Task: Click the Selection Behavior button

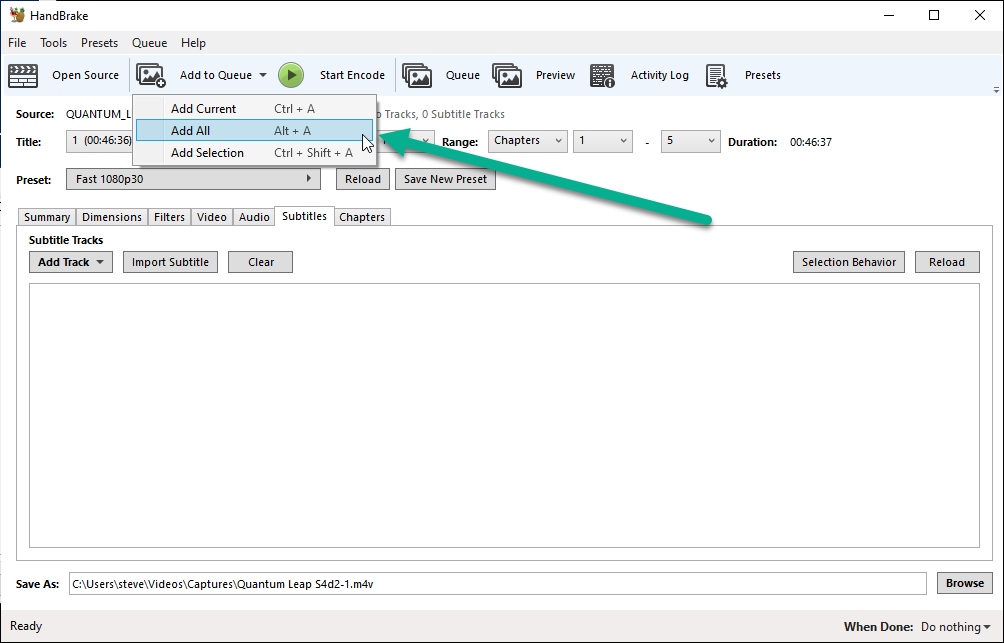Action: click(x=849, y=262)
